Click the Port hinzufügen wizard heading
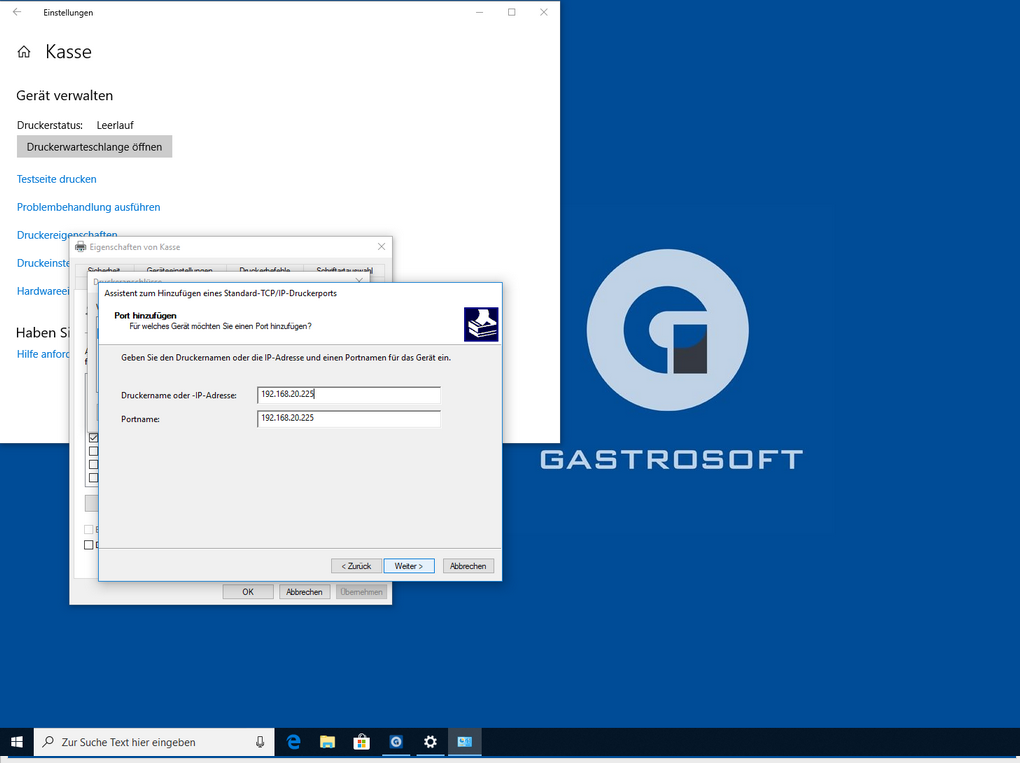 [145, 315]
